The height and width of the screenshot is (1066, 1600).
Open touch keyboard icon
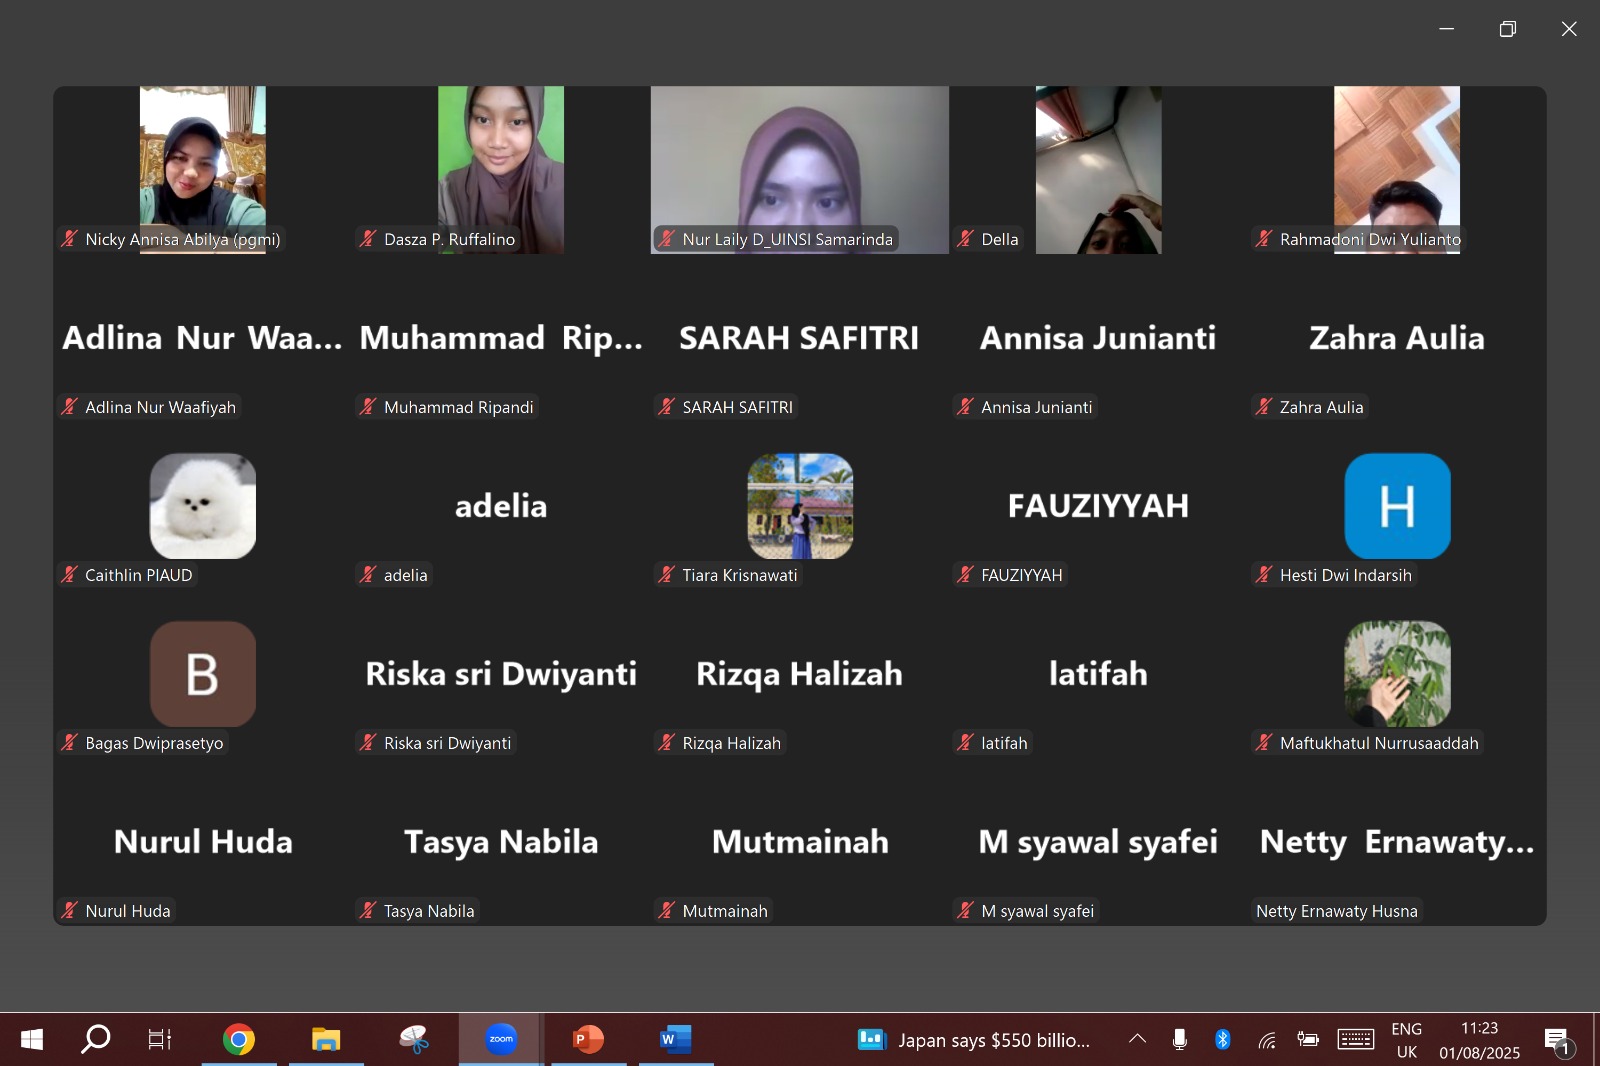1356,1040
